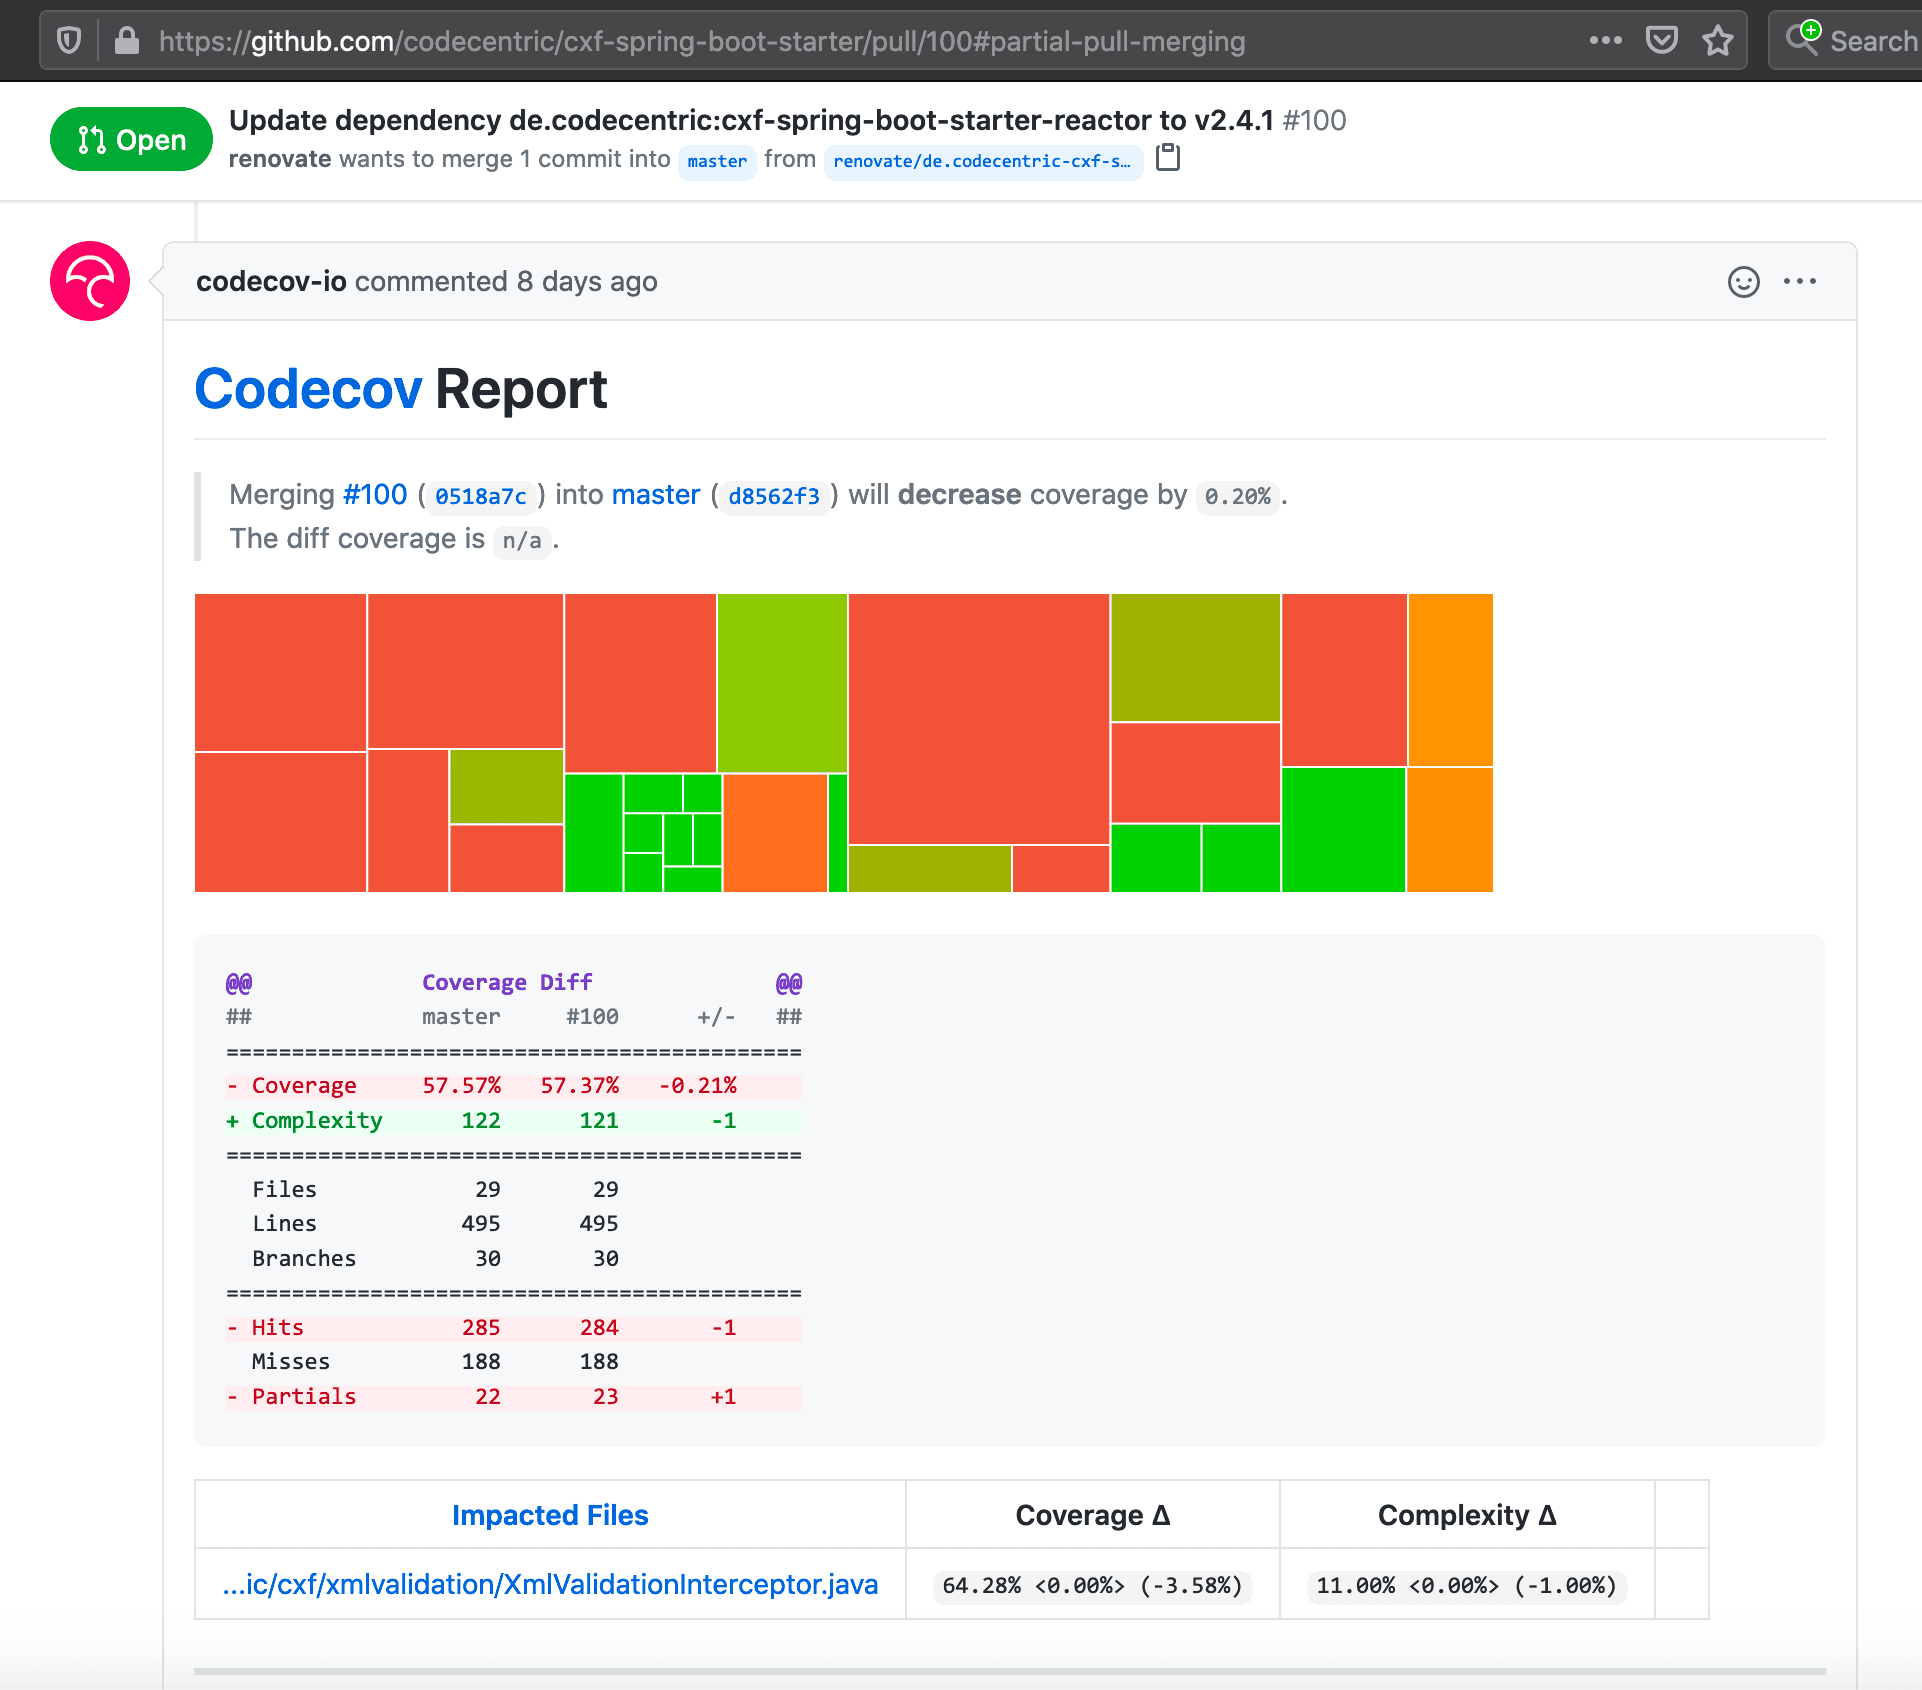Add a reaction with the smiley icon
Screen dimensions: 1922x1690
click(1743, 282)
